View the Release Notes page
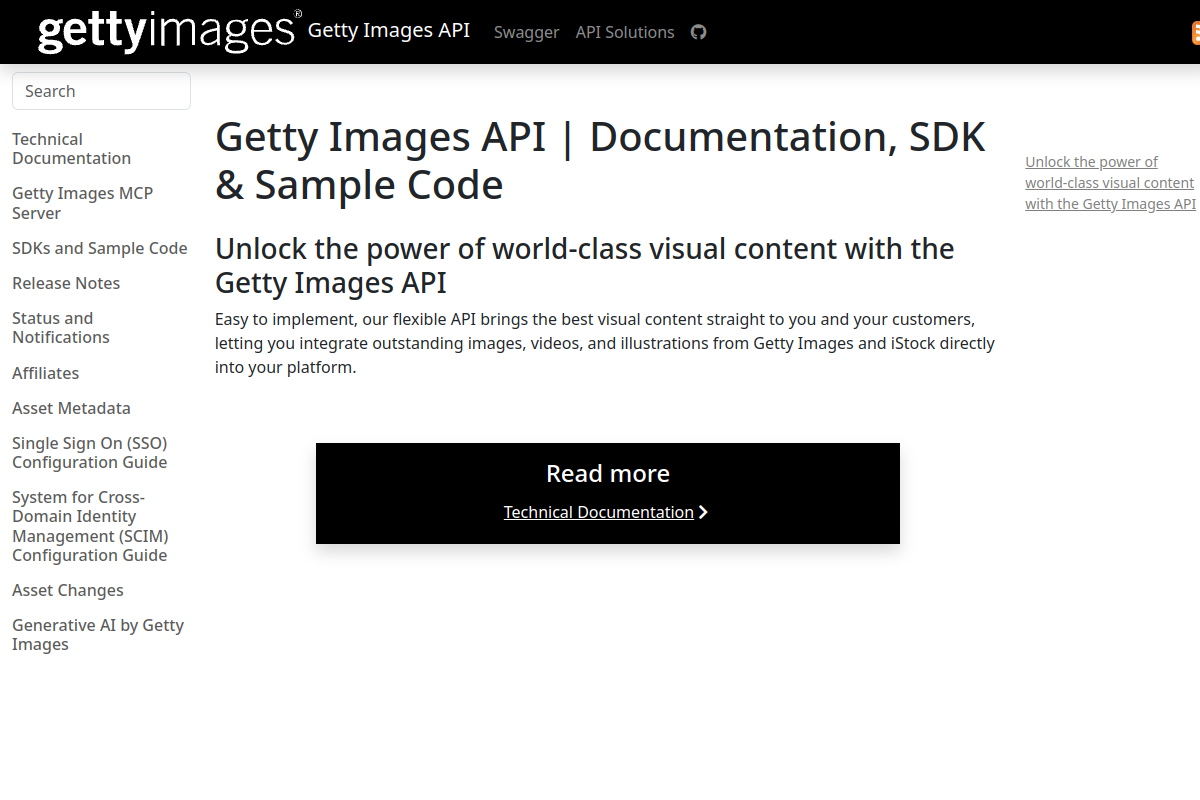The width and height of the screenshot is (1200, 800). [66, 283]
